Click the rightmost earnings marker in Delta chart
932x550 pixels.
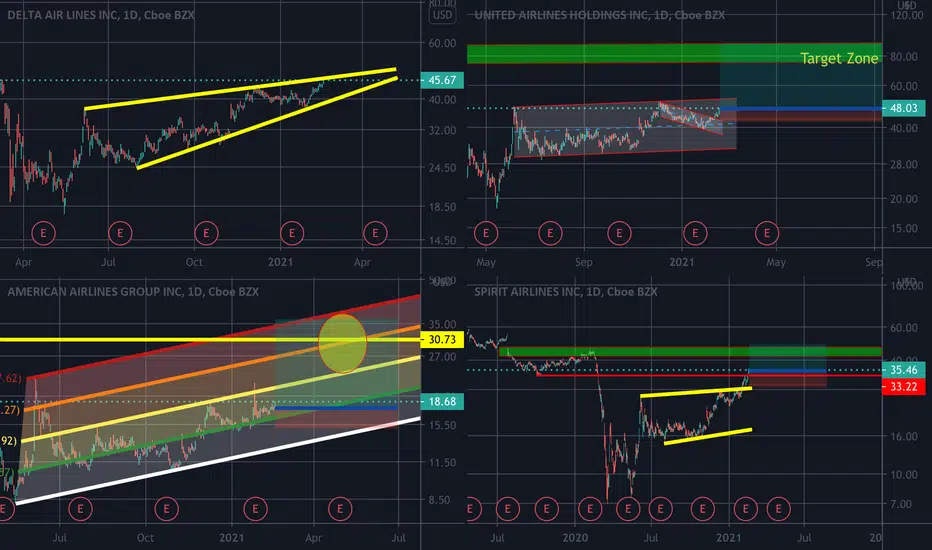375,233
